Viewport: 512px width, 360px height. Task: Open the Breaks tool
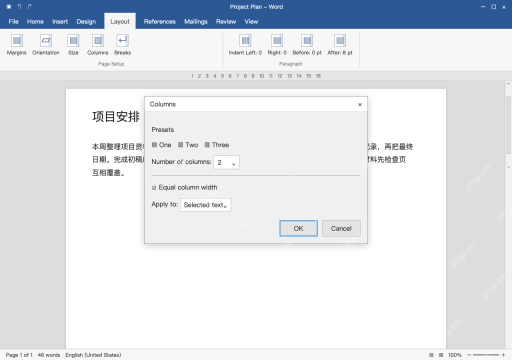[x=123, y=45]
